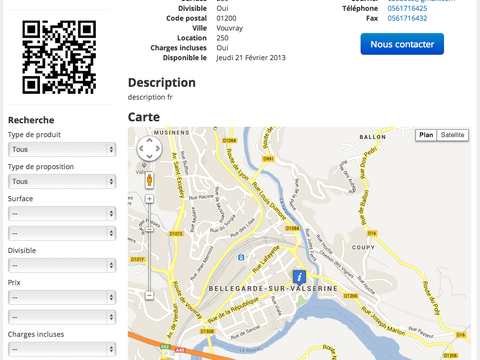This screenshot has width=480, height=360.
Task: Open the Type de produit dropdown
Action: (x=62, y=149)
